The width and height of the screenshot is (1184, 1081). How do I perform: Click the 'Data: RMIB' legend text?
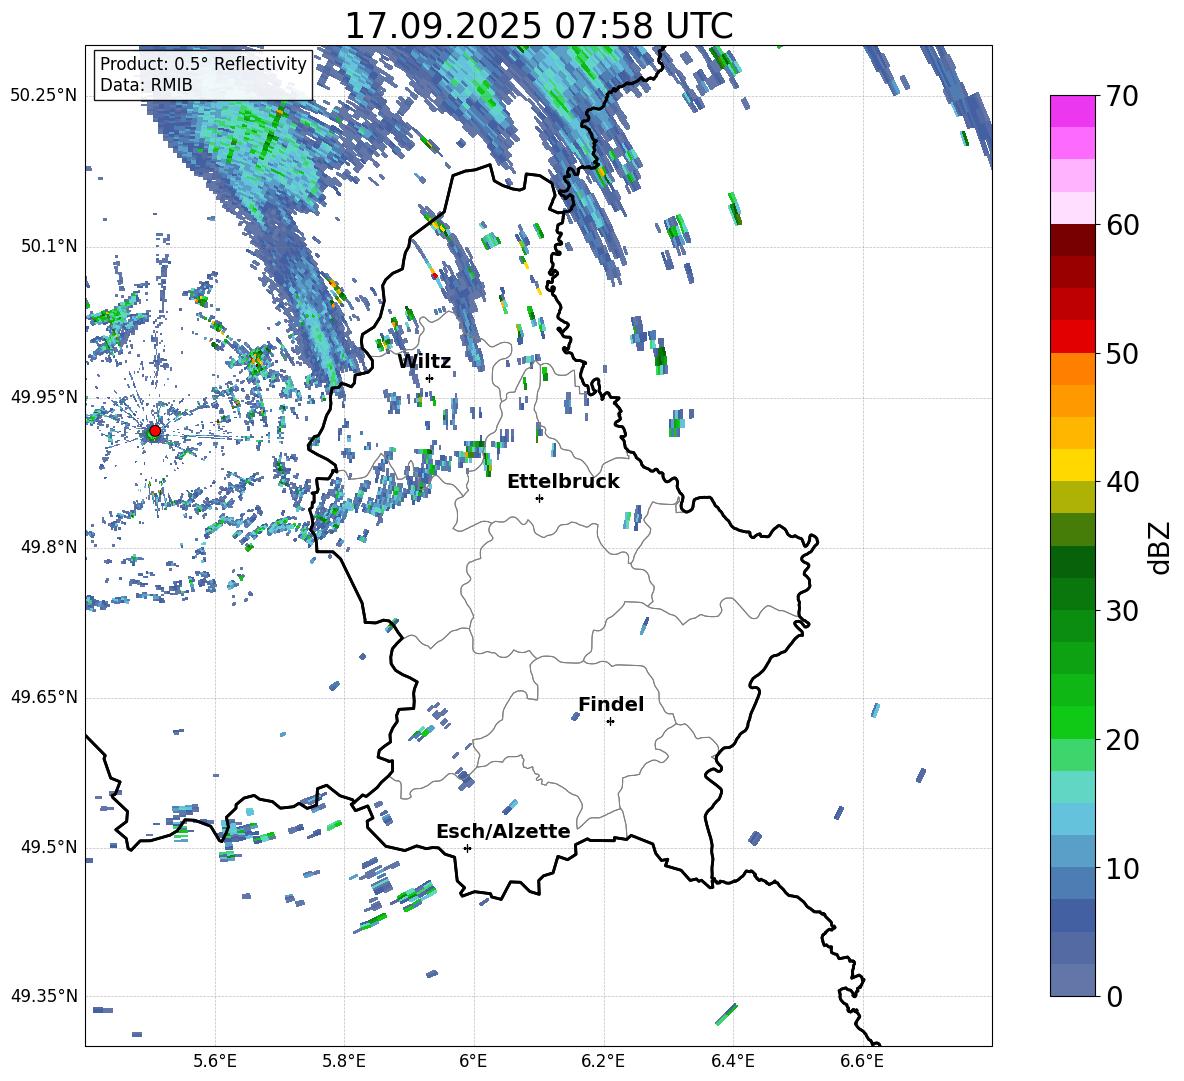pos(146,85)
